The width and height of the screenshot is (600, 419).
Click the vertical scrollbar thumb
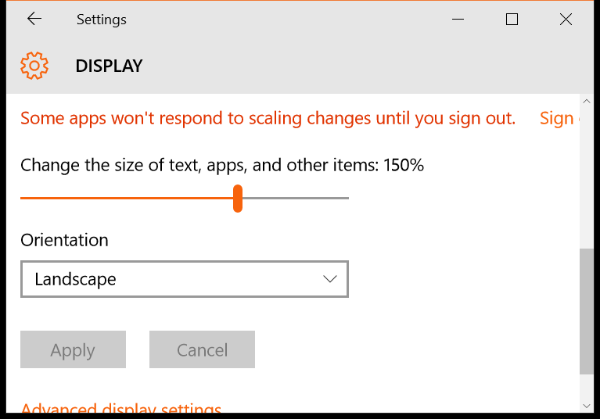pyautogui.click(x=587, y=311)
